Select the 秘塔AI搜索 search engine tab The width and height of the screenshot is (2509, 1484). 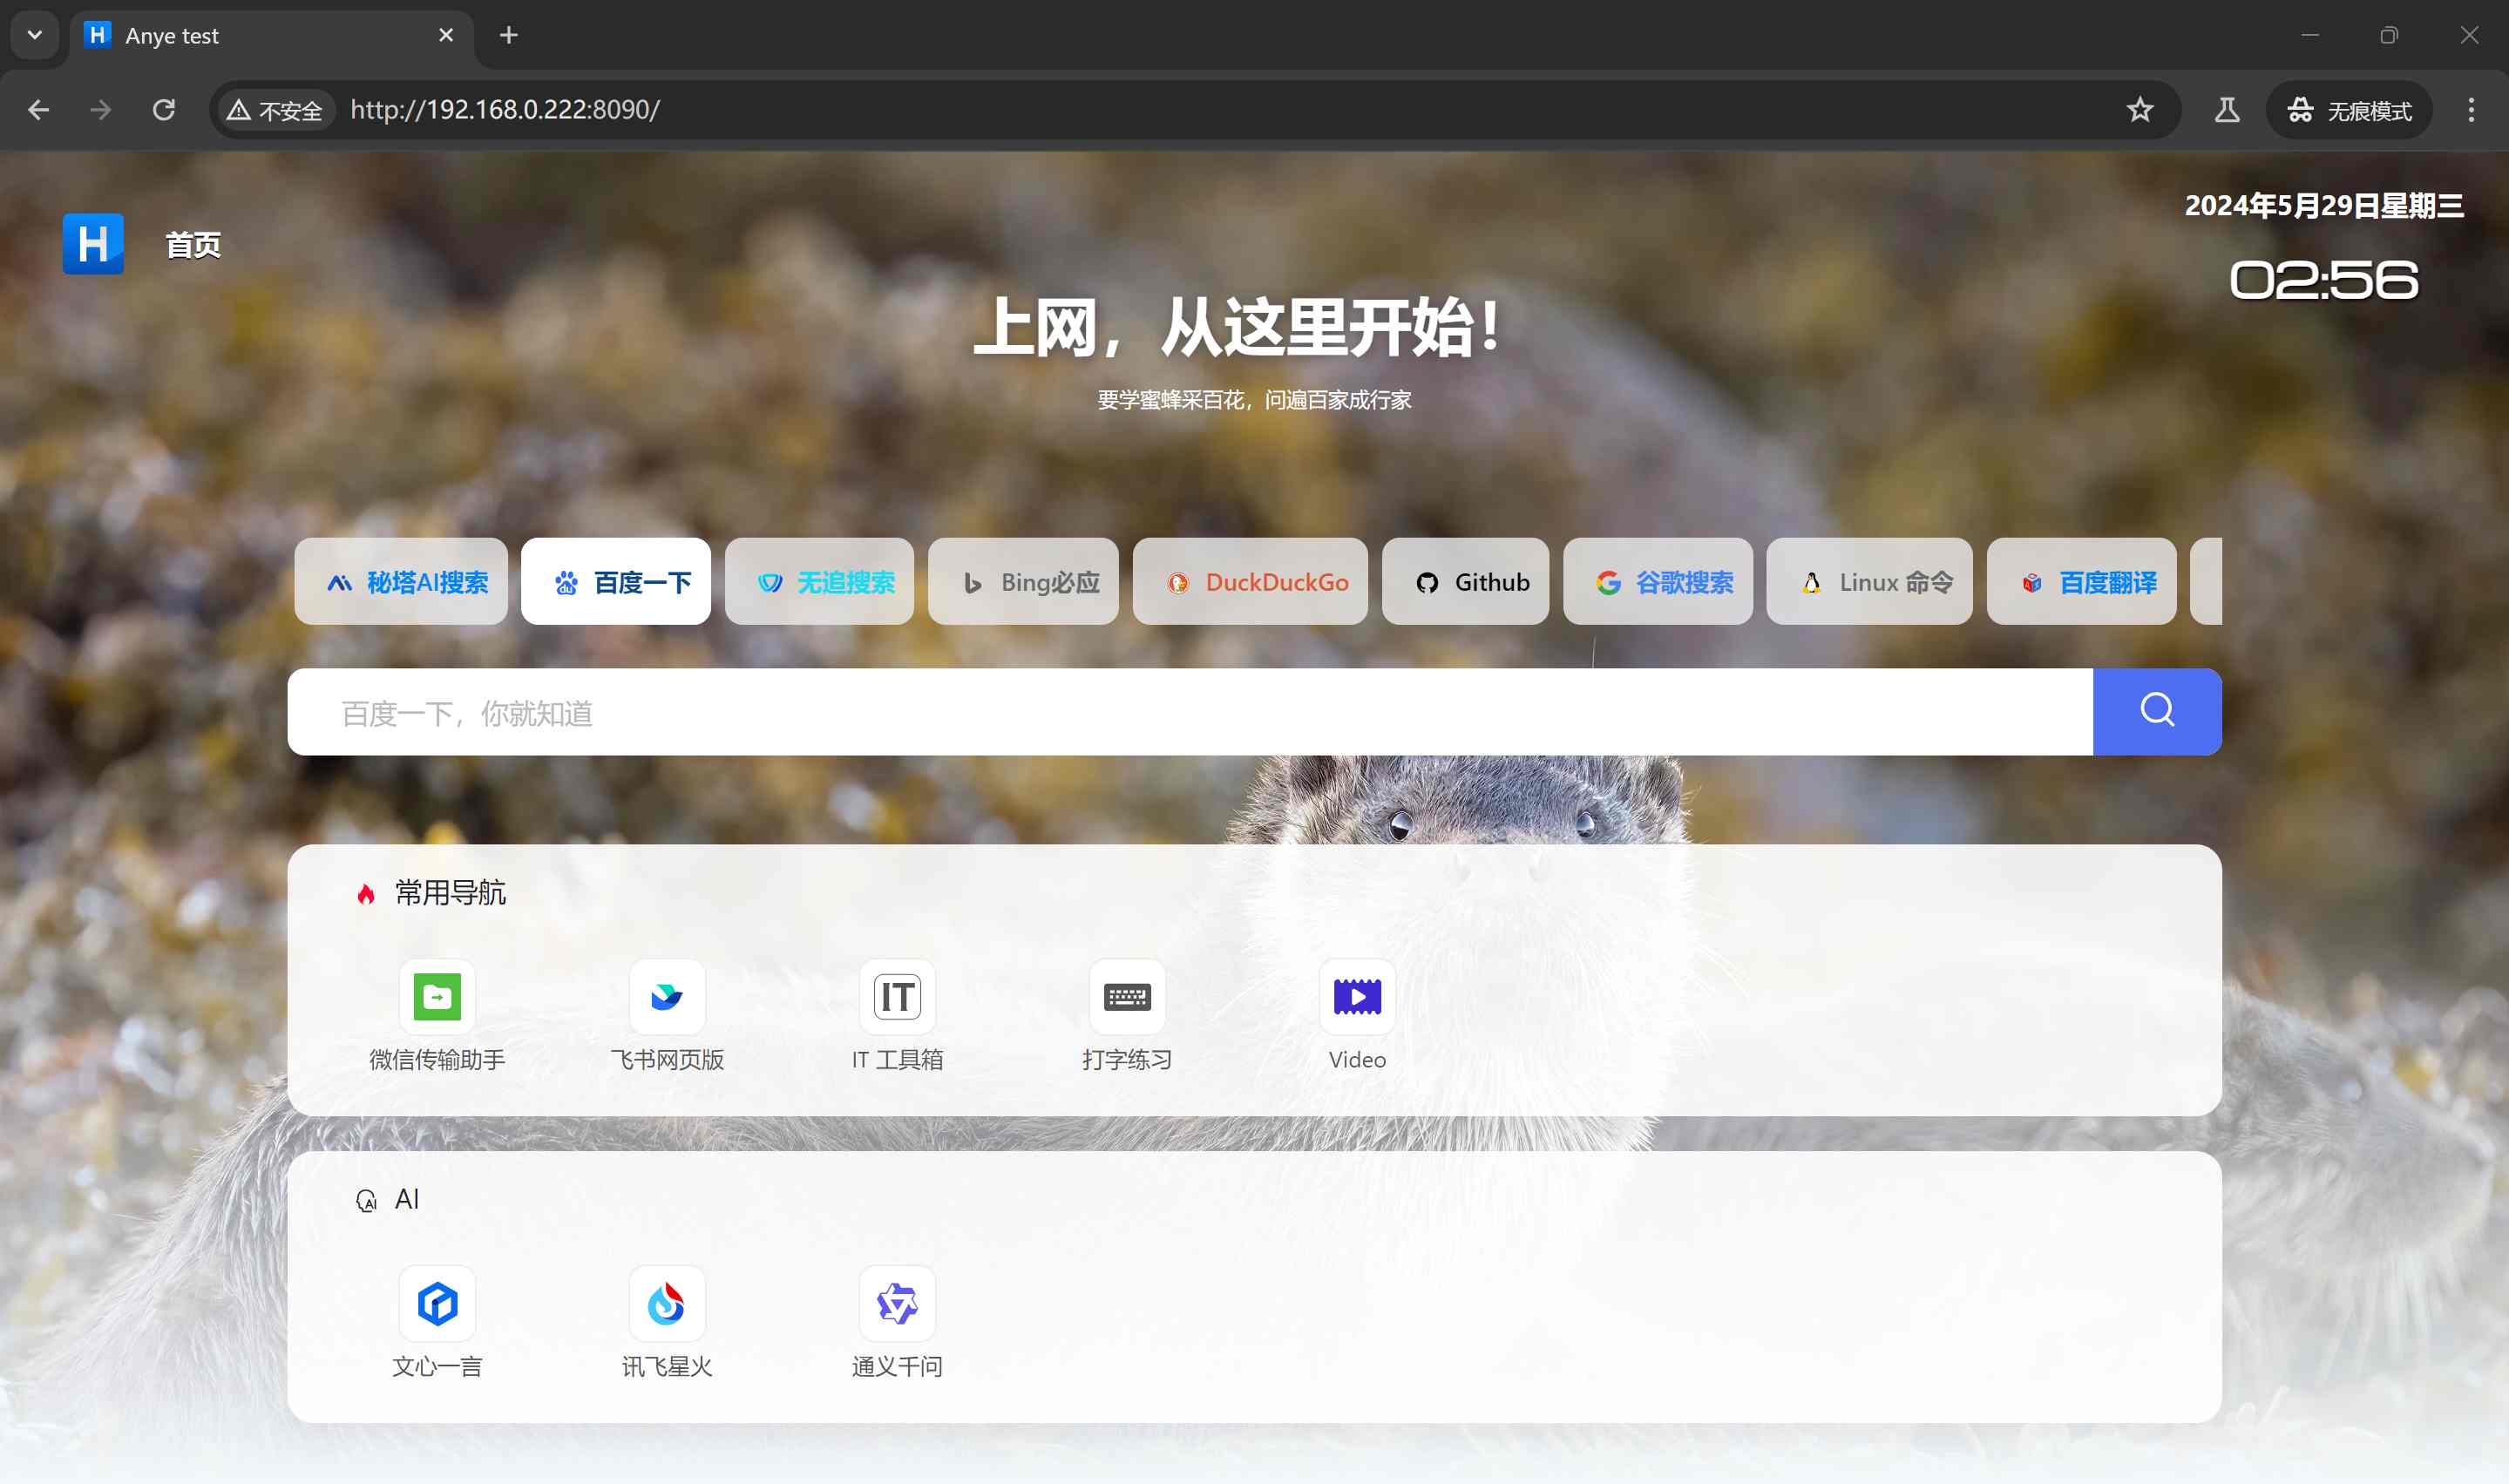coord(401,582)
